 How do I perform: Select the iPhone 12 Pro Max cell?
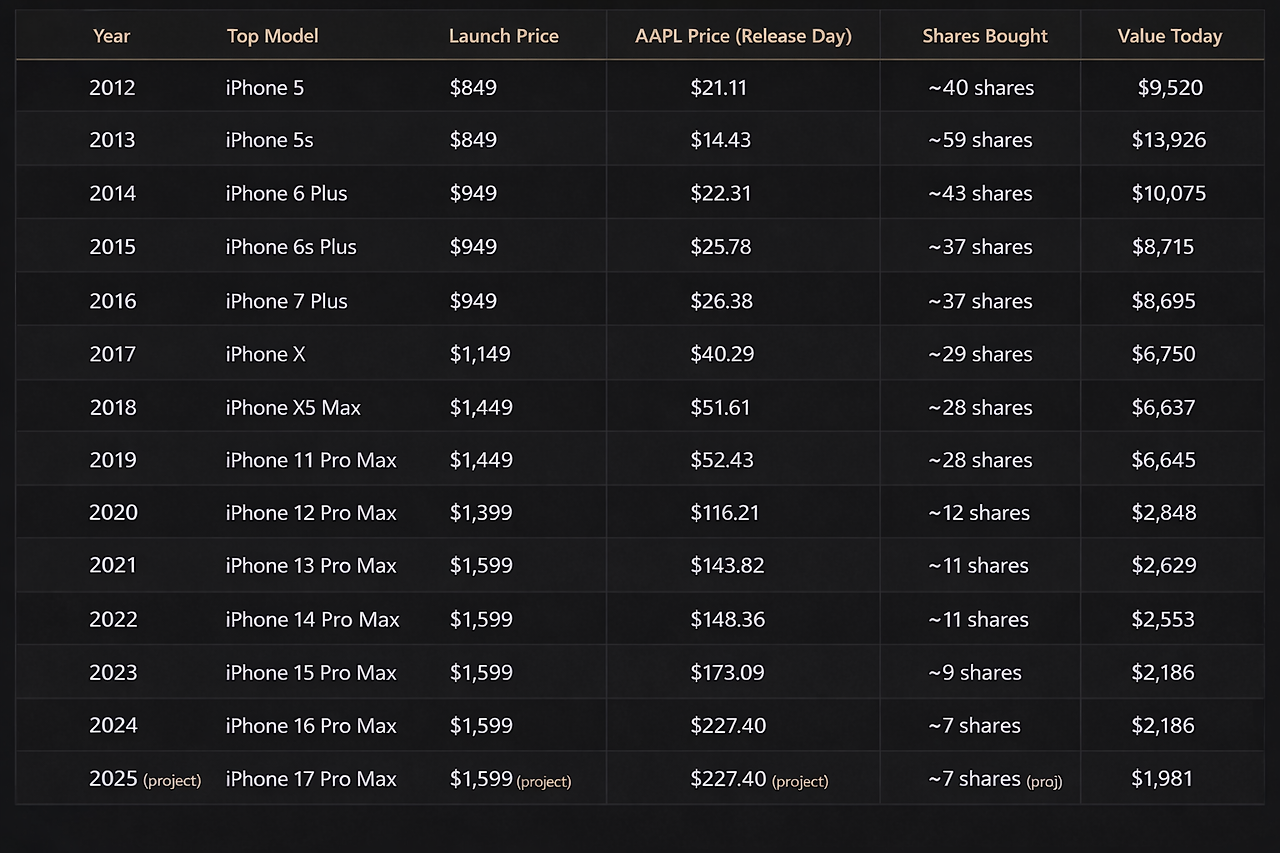[311, 513]
